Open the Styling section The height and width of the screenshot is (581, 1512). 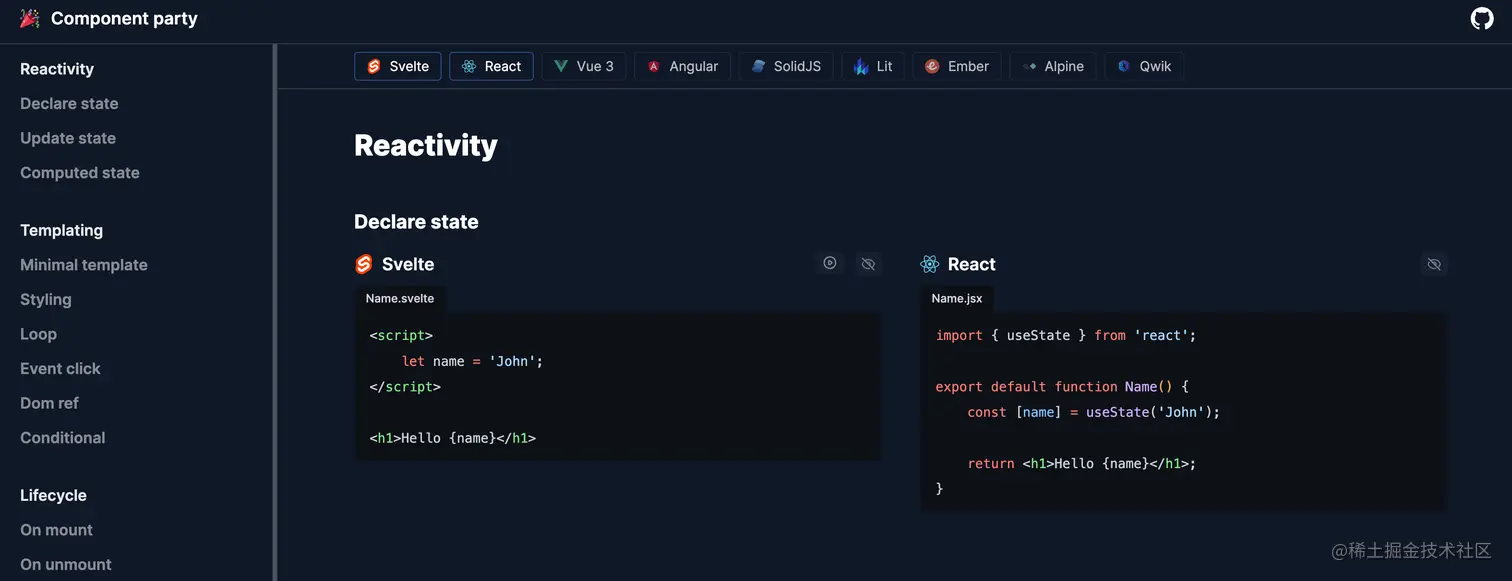coord(46,299)
